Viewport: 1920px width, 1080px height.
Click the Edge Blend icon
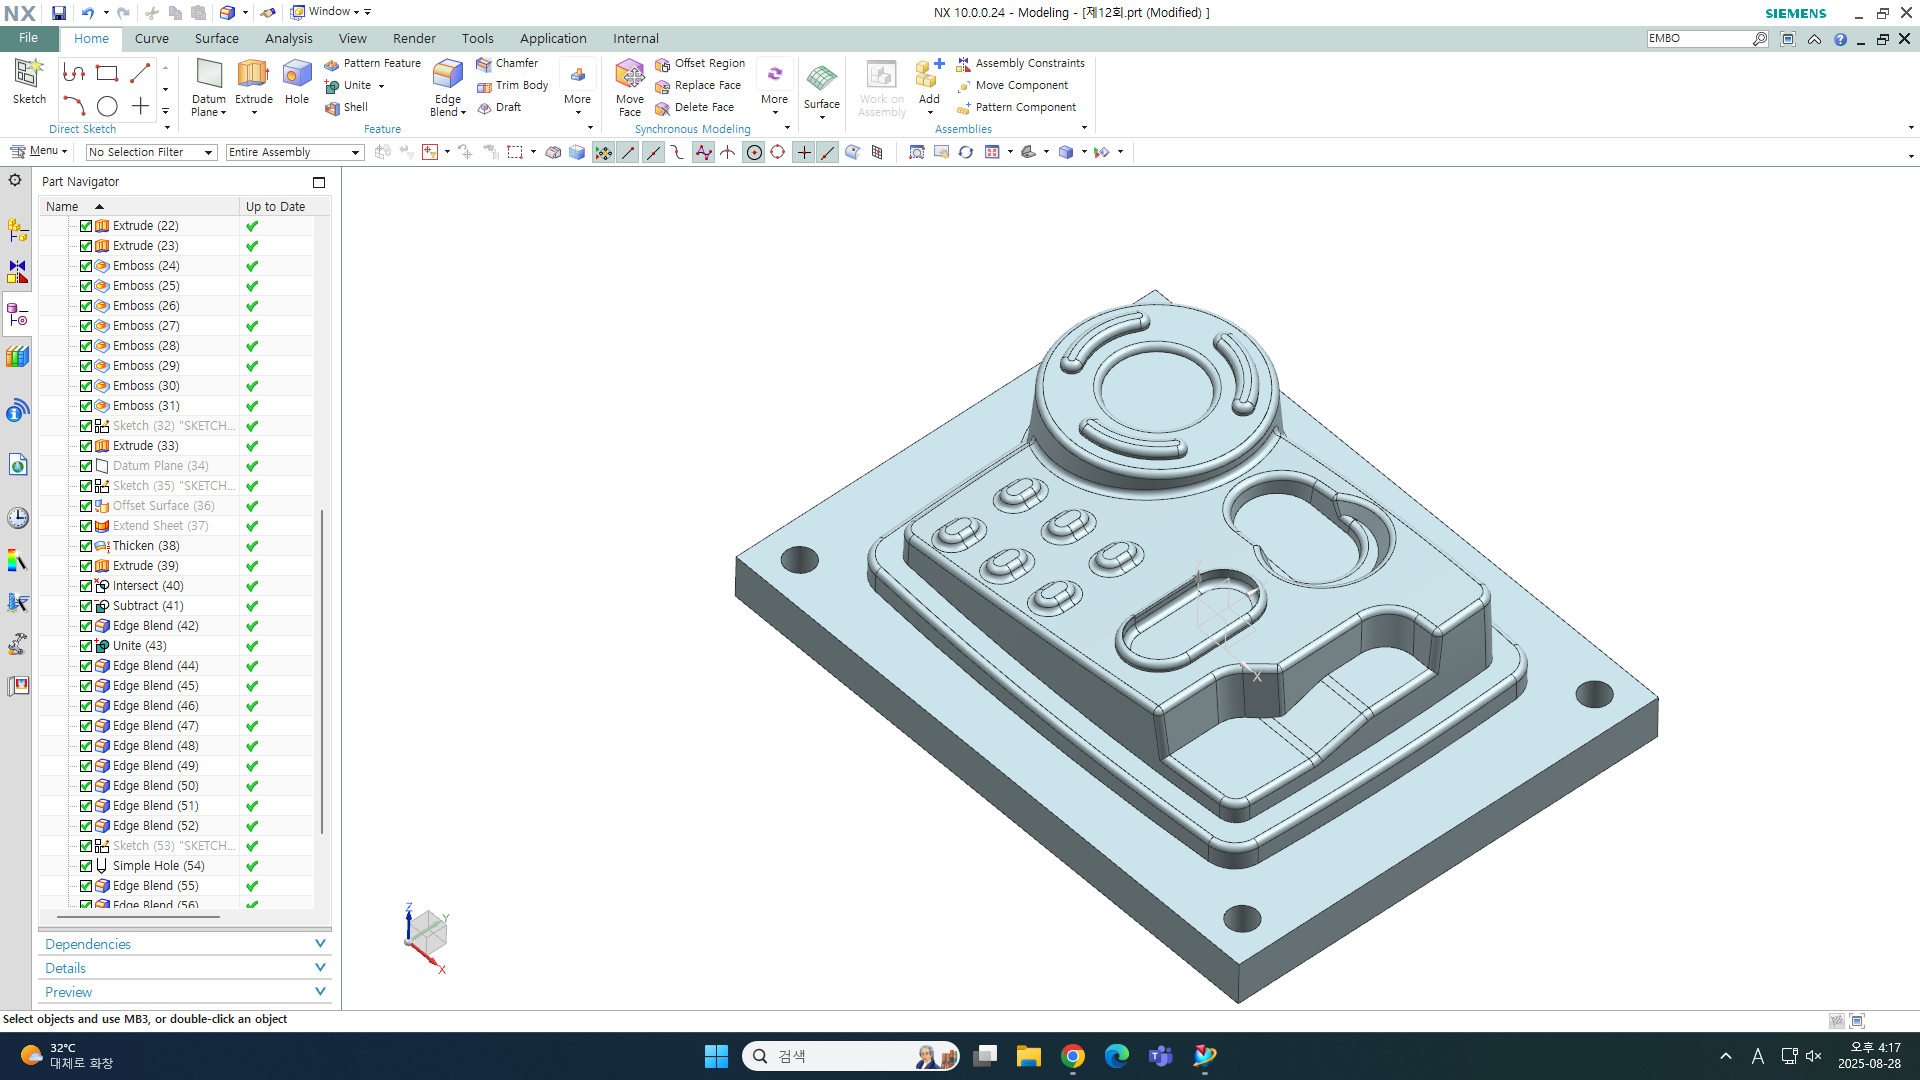pos(447,76)
